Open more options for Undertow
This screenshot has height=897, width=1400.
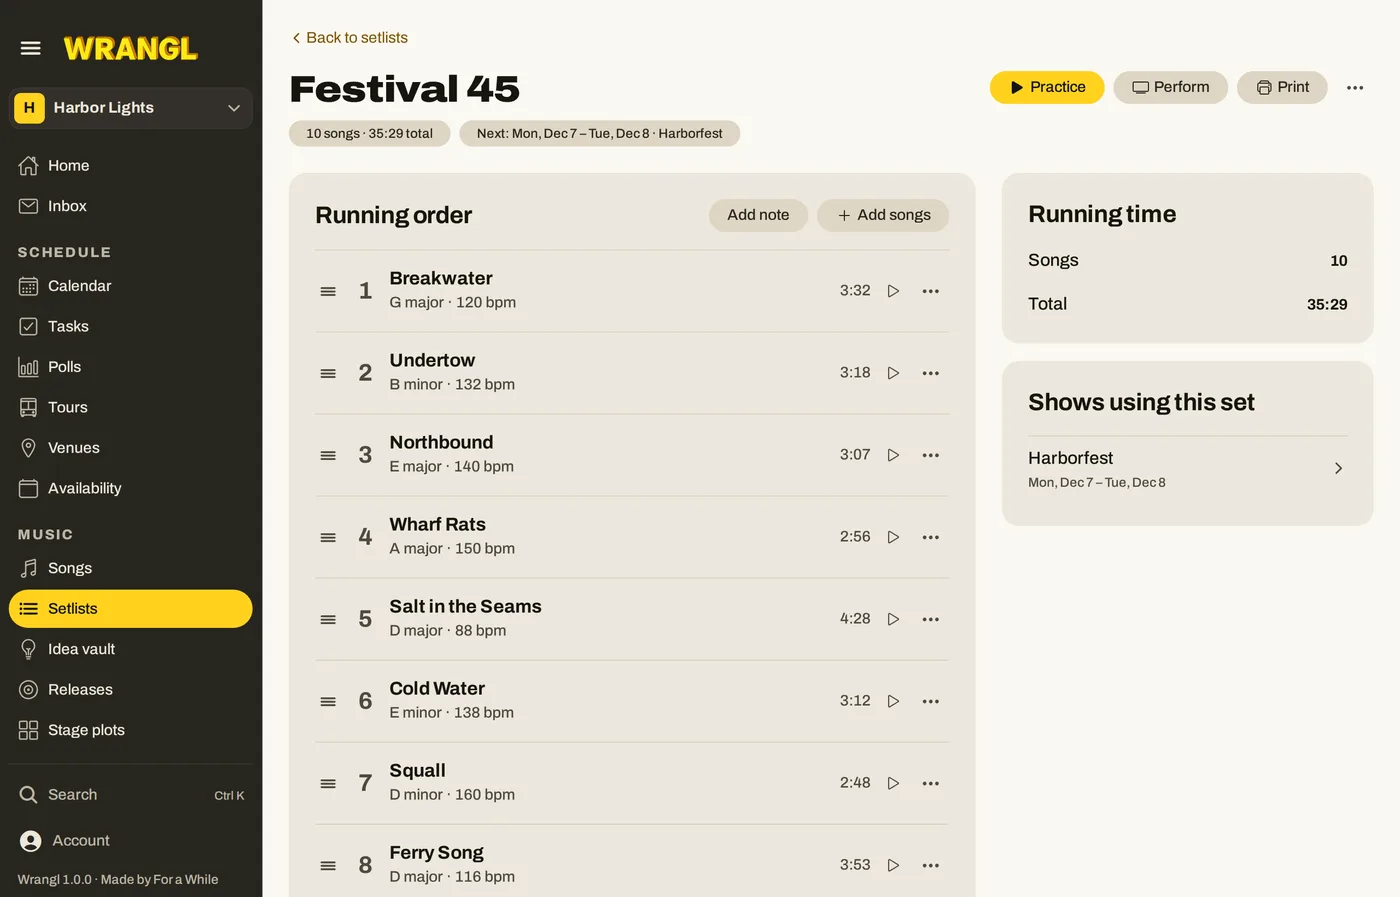click(931, 373)
